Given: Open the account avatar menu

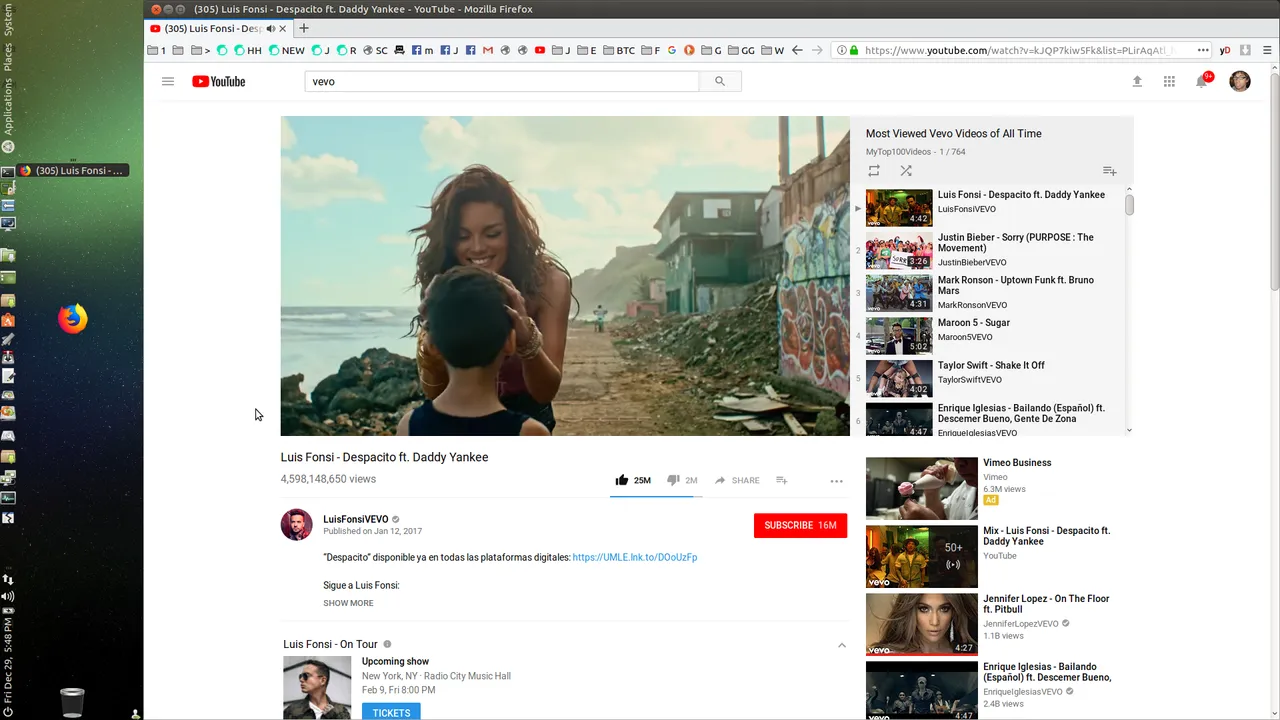Looking at the screenshot, I should 1240,81.
